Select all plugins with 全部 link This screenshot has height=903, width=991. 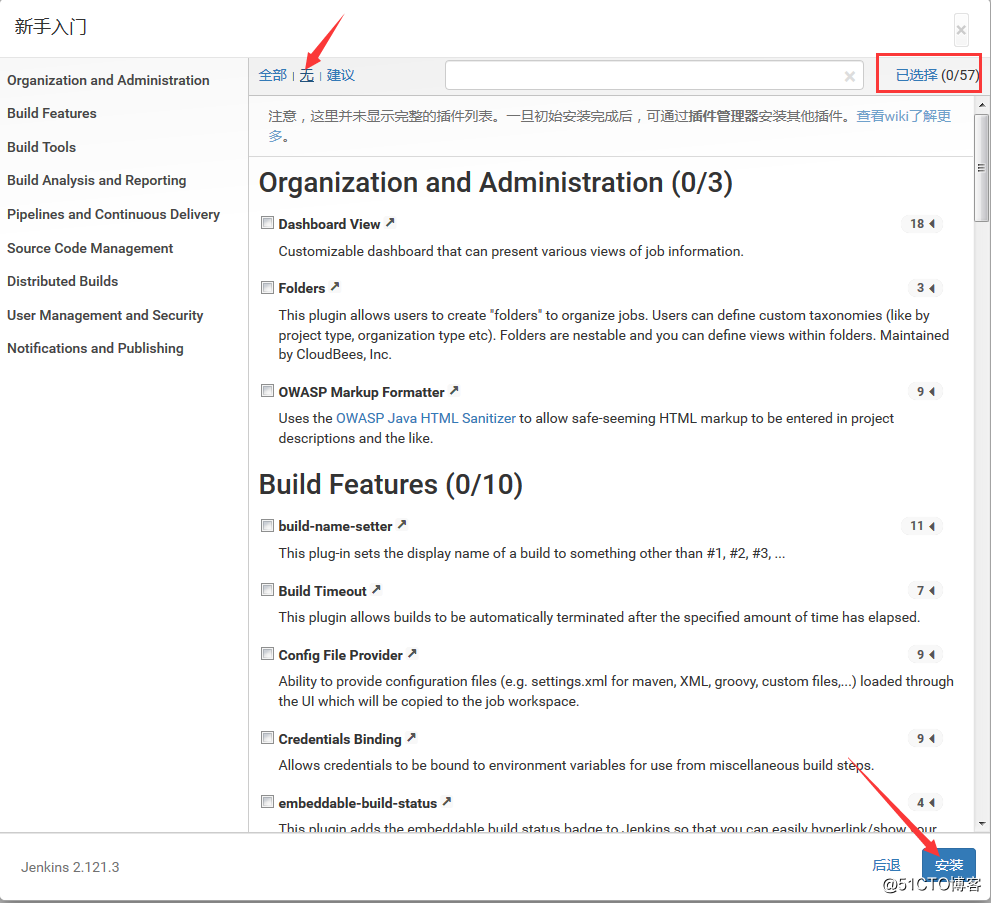tap(273, 75)
